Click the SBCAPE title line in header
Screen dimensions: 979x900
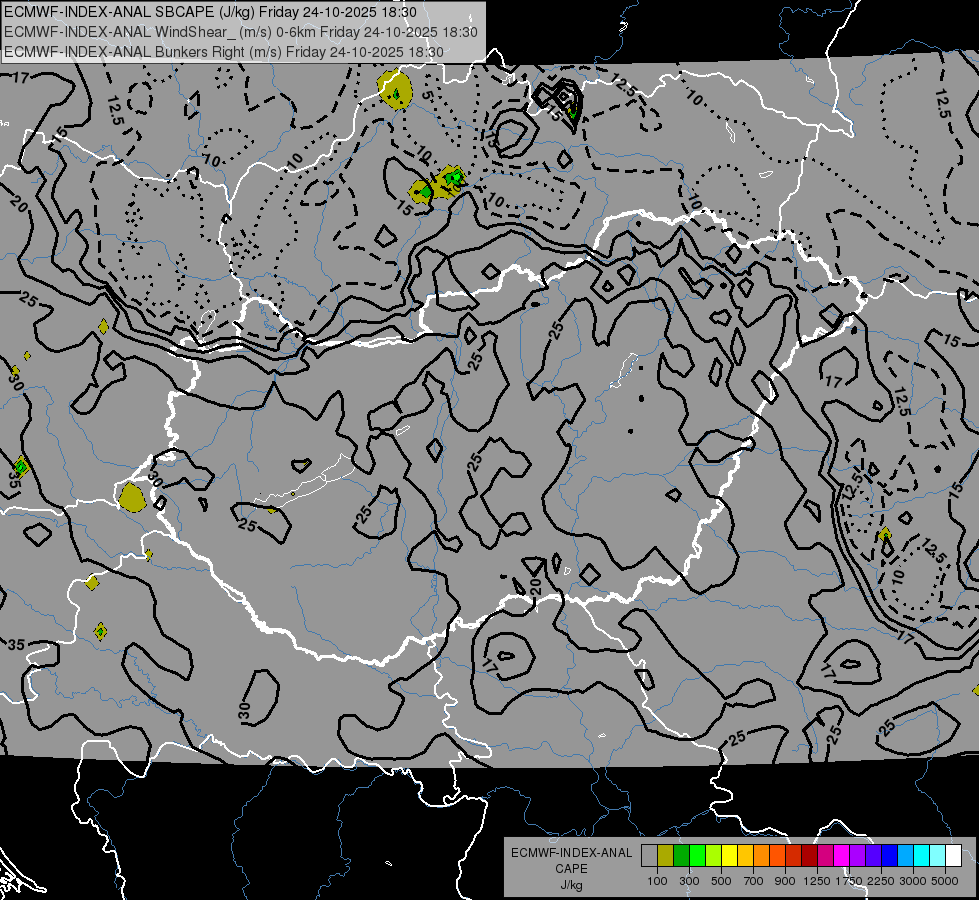tap(210, 12)
